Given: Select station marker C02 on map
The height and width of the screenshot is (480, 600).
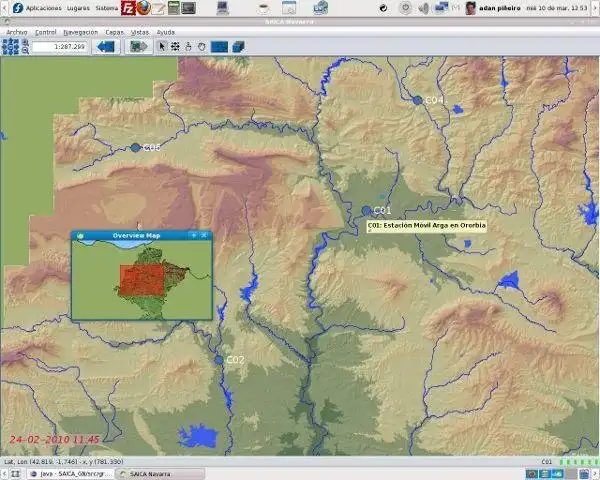Looking at the screenshot, I should 219,360.
